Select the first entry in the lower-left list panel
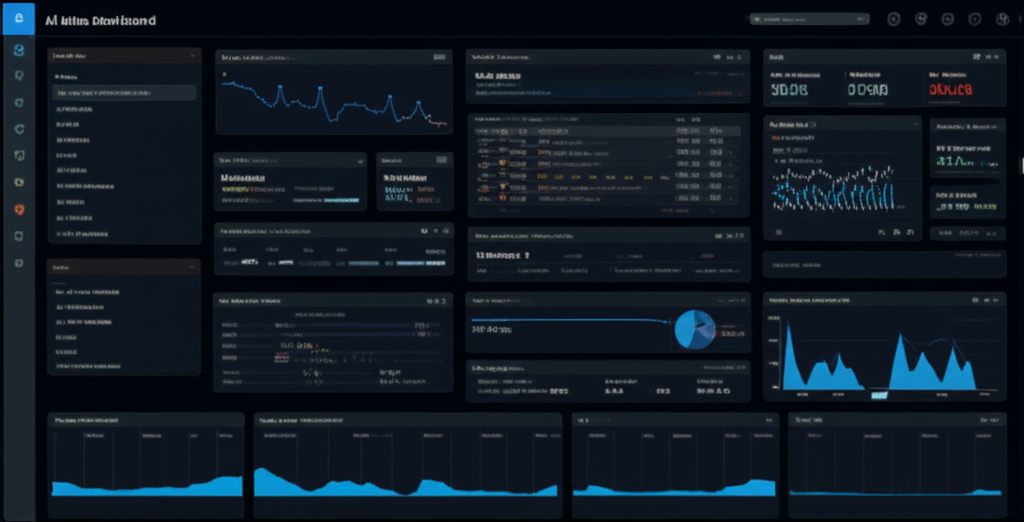1024x522 pixels. (90, 292)
